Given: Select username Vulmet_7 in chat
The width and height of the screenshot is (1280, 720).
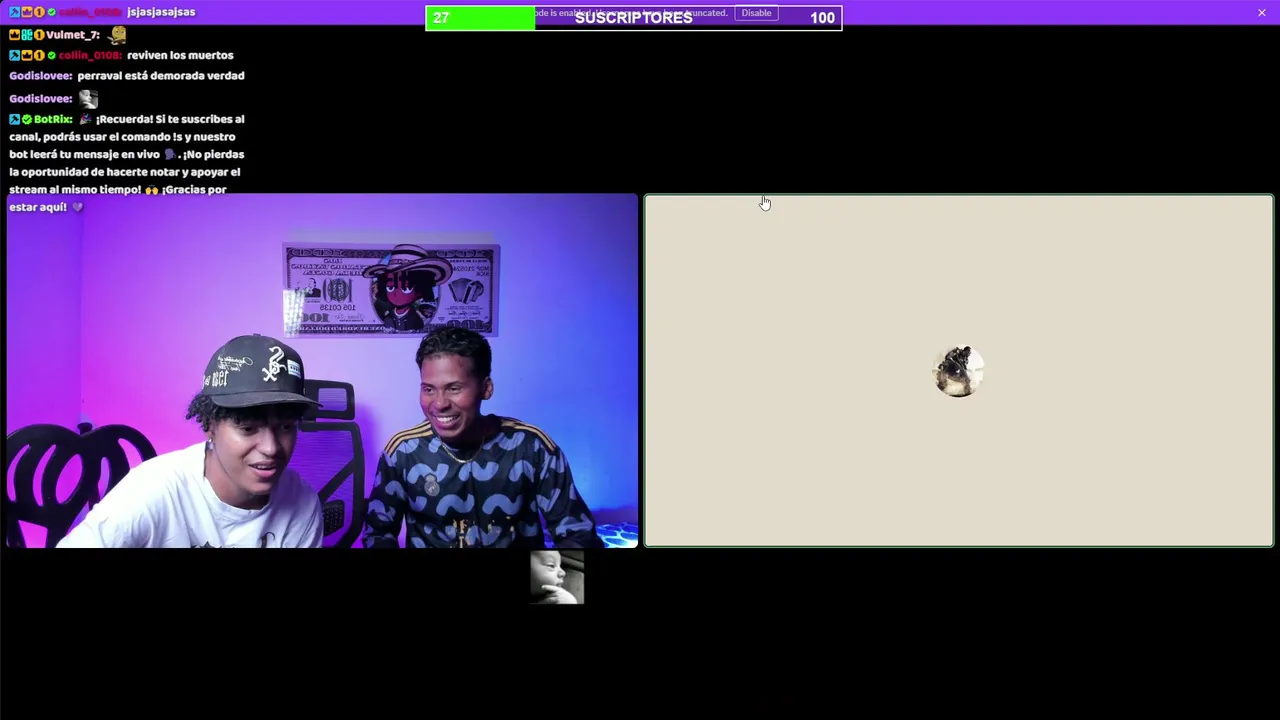Looking at the screenshot, I should (72, 35).
